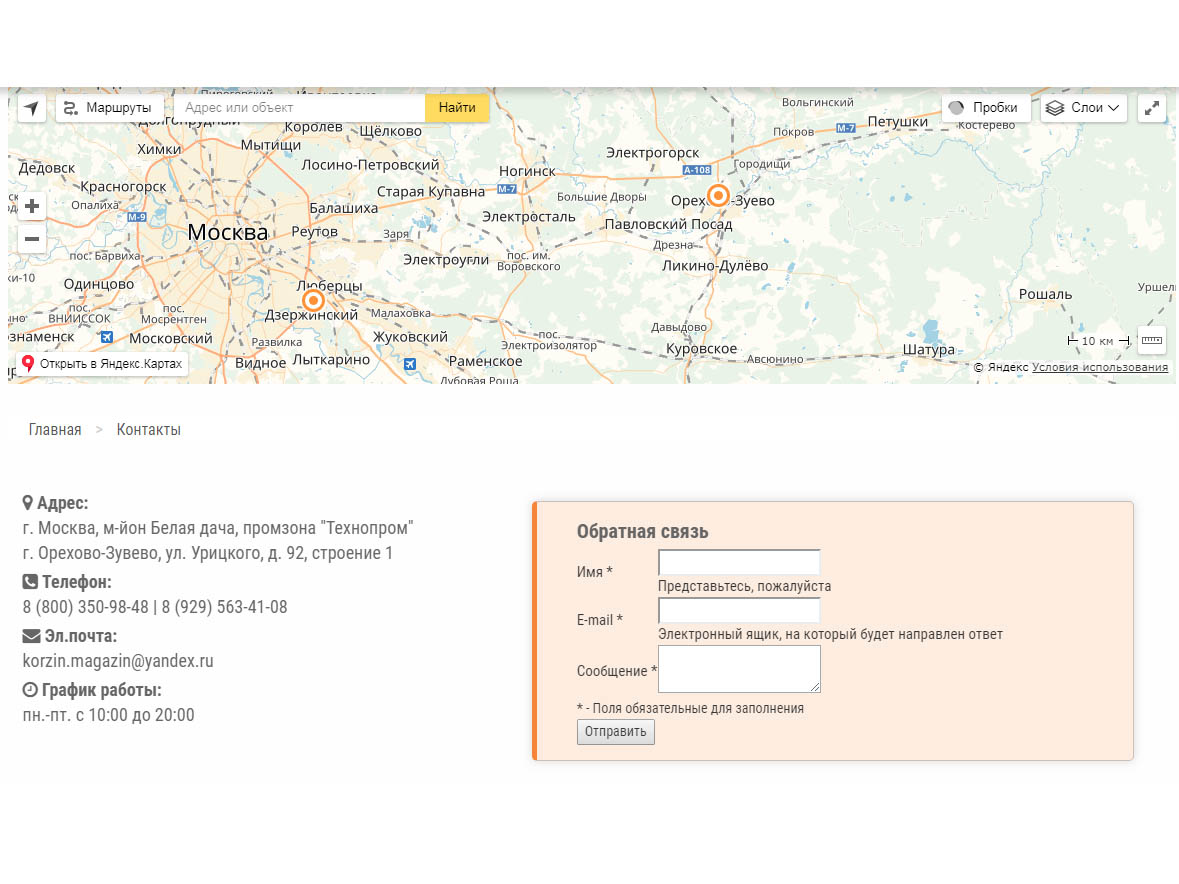This screenshot has width=1179, height=884.
Task: Open Условия использования link
Action: [1100, 367]
